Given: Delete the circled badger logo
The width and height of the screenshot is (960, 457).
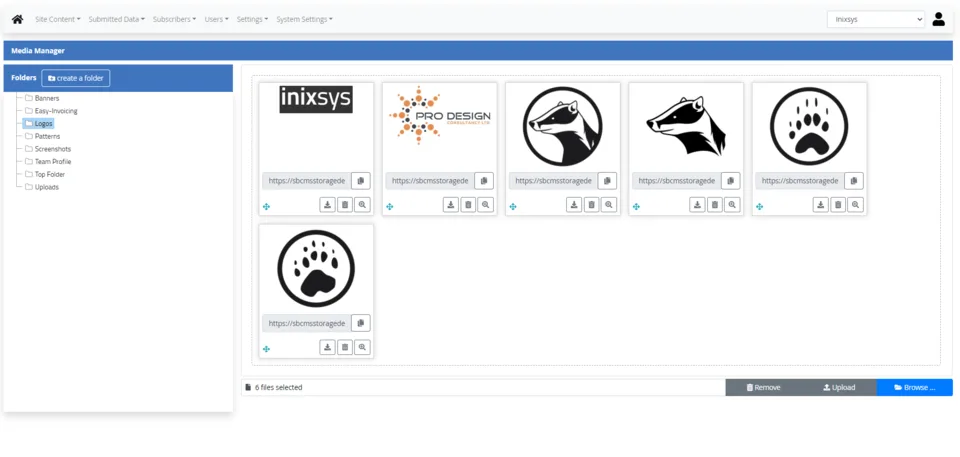Looking at the screenshot, I should 591,205.
